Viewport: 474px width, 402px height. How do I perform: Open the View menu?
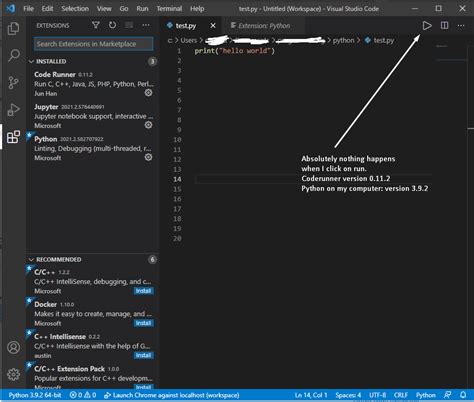104,9
